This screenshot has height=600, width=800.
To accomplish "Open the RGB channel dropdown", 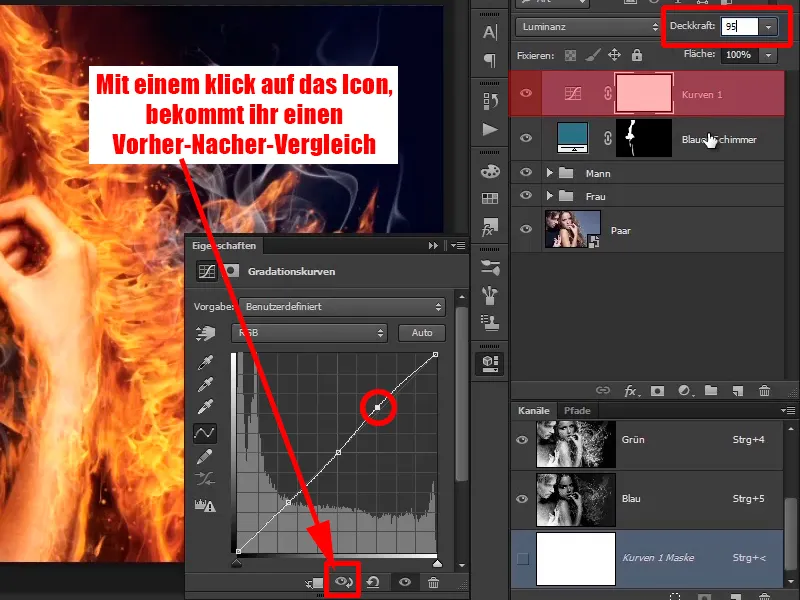I will click(x=309, y=333).
